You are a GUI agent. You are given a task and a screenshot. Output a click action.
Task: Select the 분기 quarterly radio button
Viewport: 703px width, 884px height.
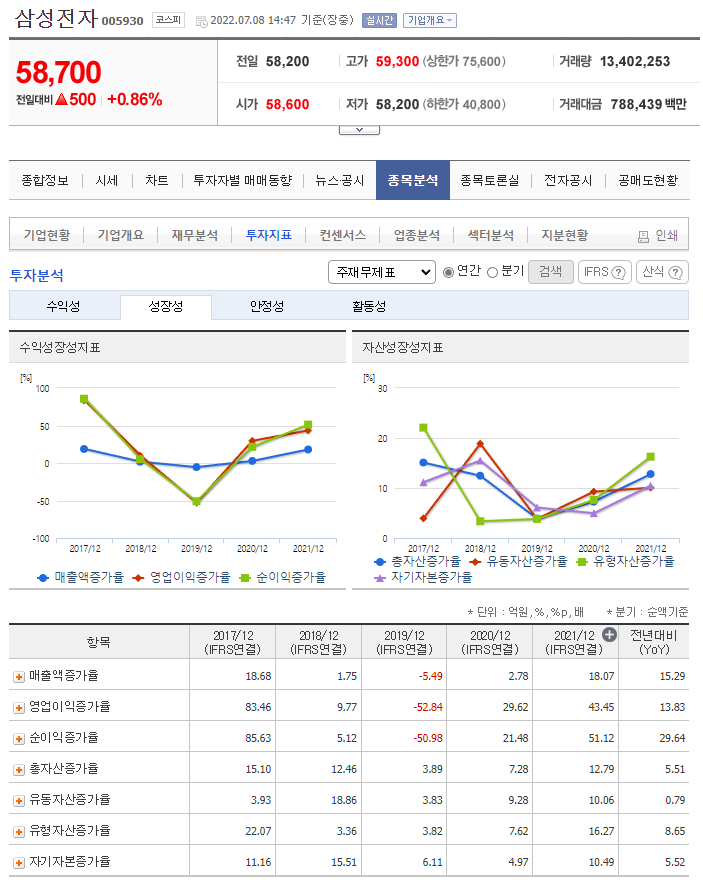pyautogui.click(x=492, y=272)
